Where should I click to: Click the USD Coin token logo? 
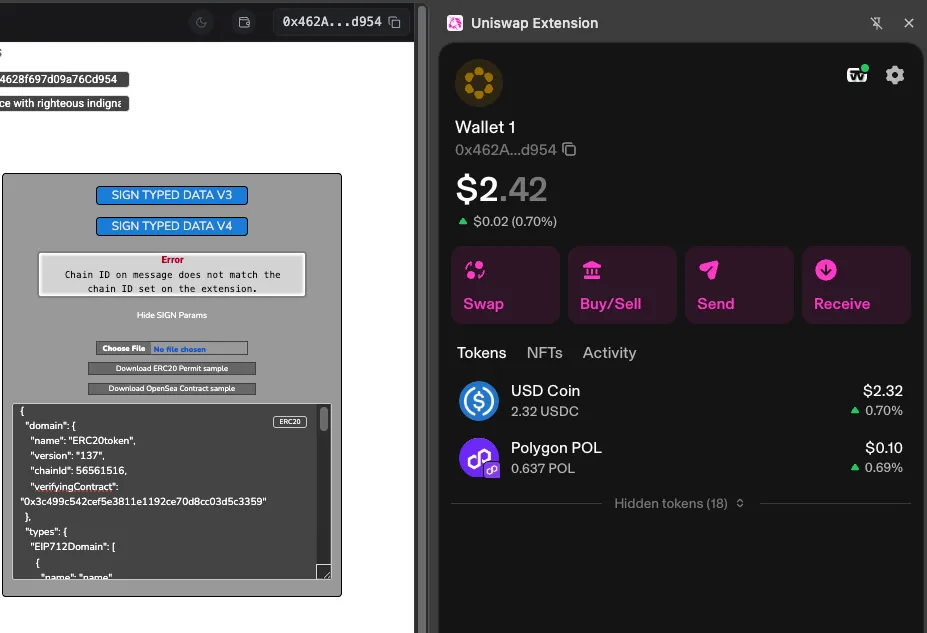(478, 399)
